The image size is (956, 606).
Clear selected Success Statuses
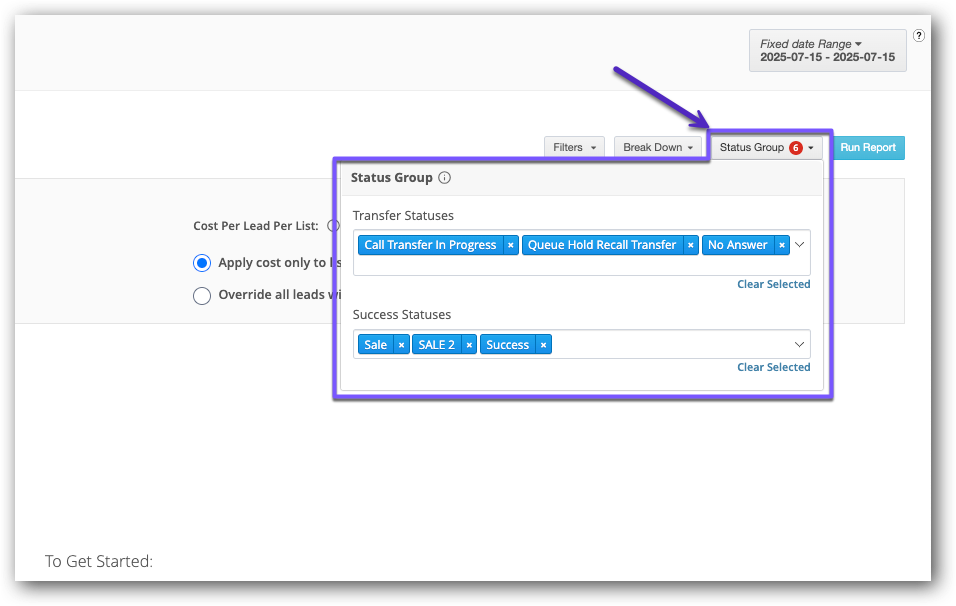tap(773, 368)
